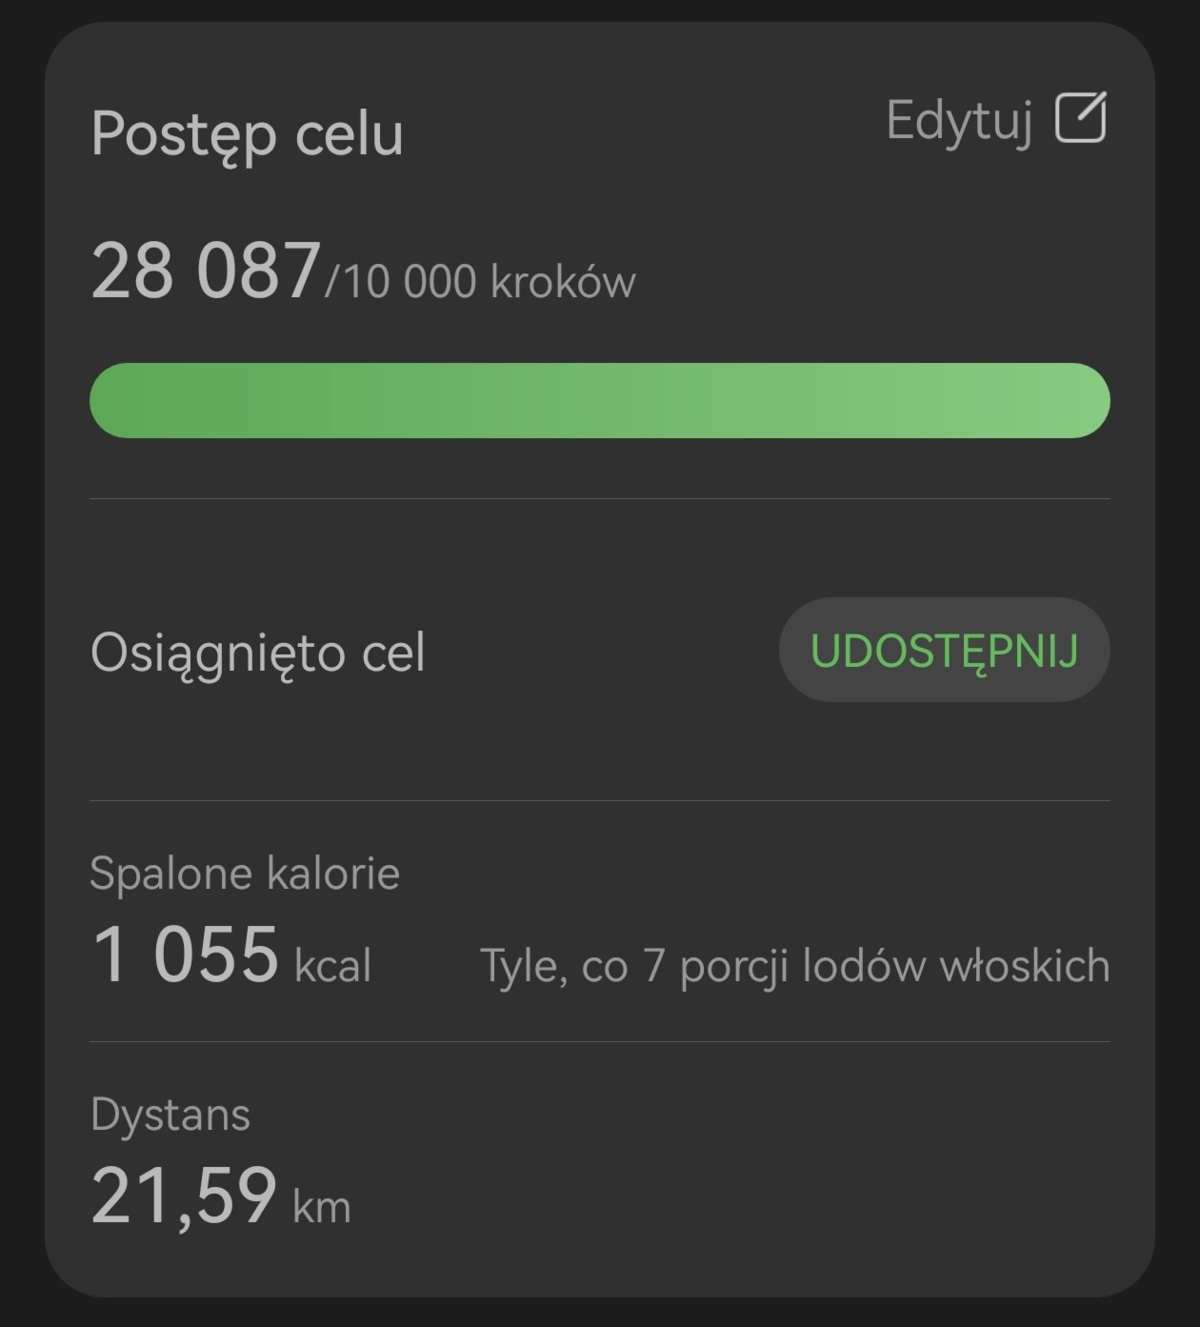Open goal editing via Edytuj text
Image resolution: width=1200 pixels, height=1327 pixels.
(x=959, y=123)
